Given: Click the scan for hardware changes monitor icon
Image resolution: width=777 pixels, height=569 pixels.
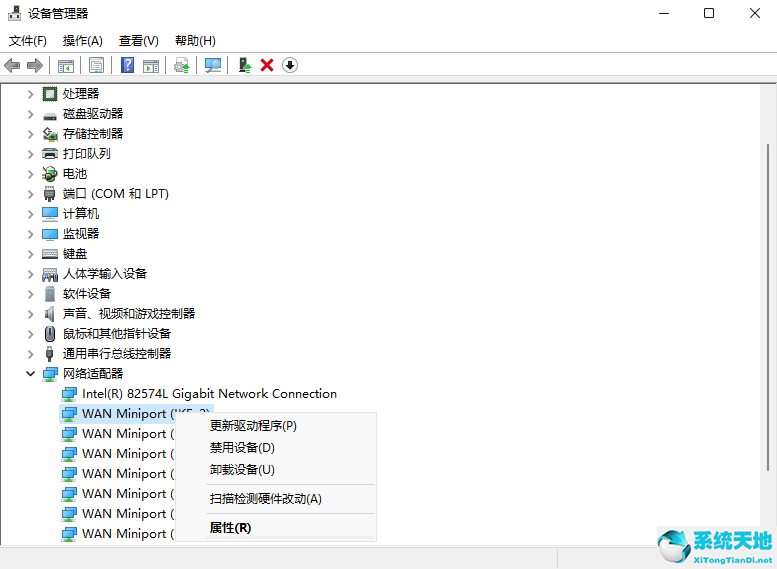Looking at the screenshot, I should [213, 65].
